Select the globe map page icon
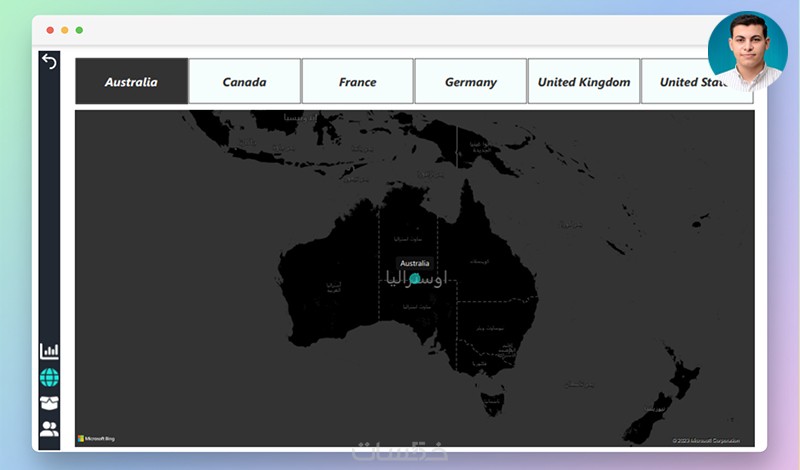 (x=49, y=378)
